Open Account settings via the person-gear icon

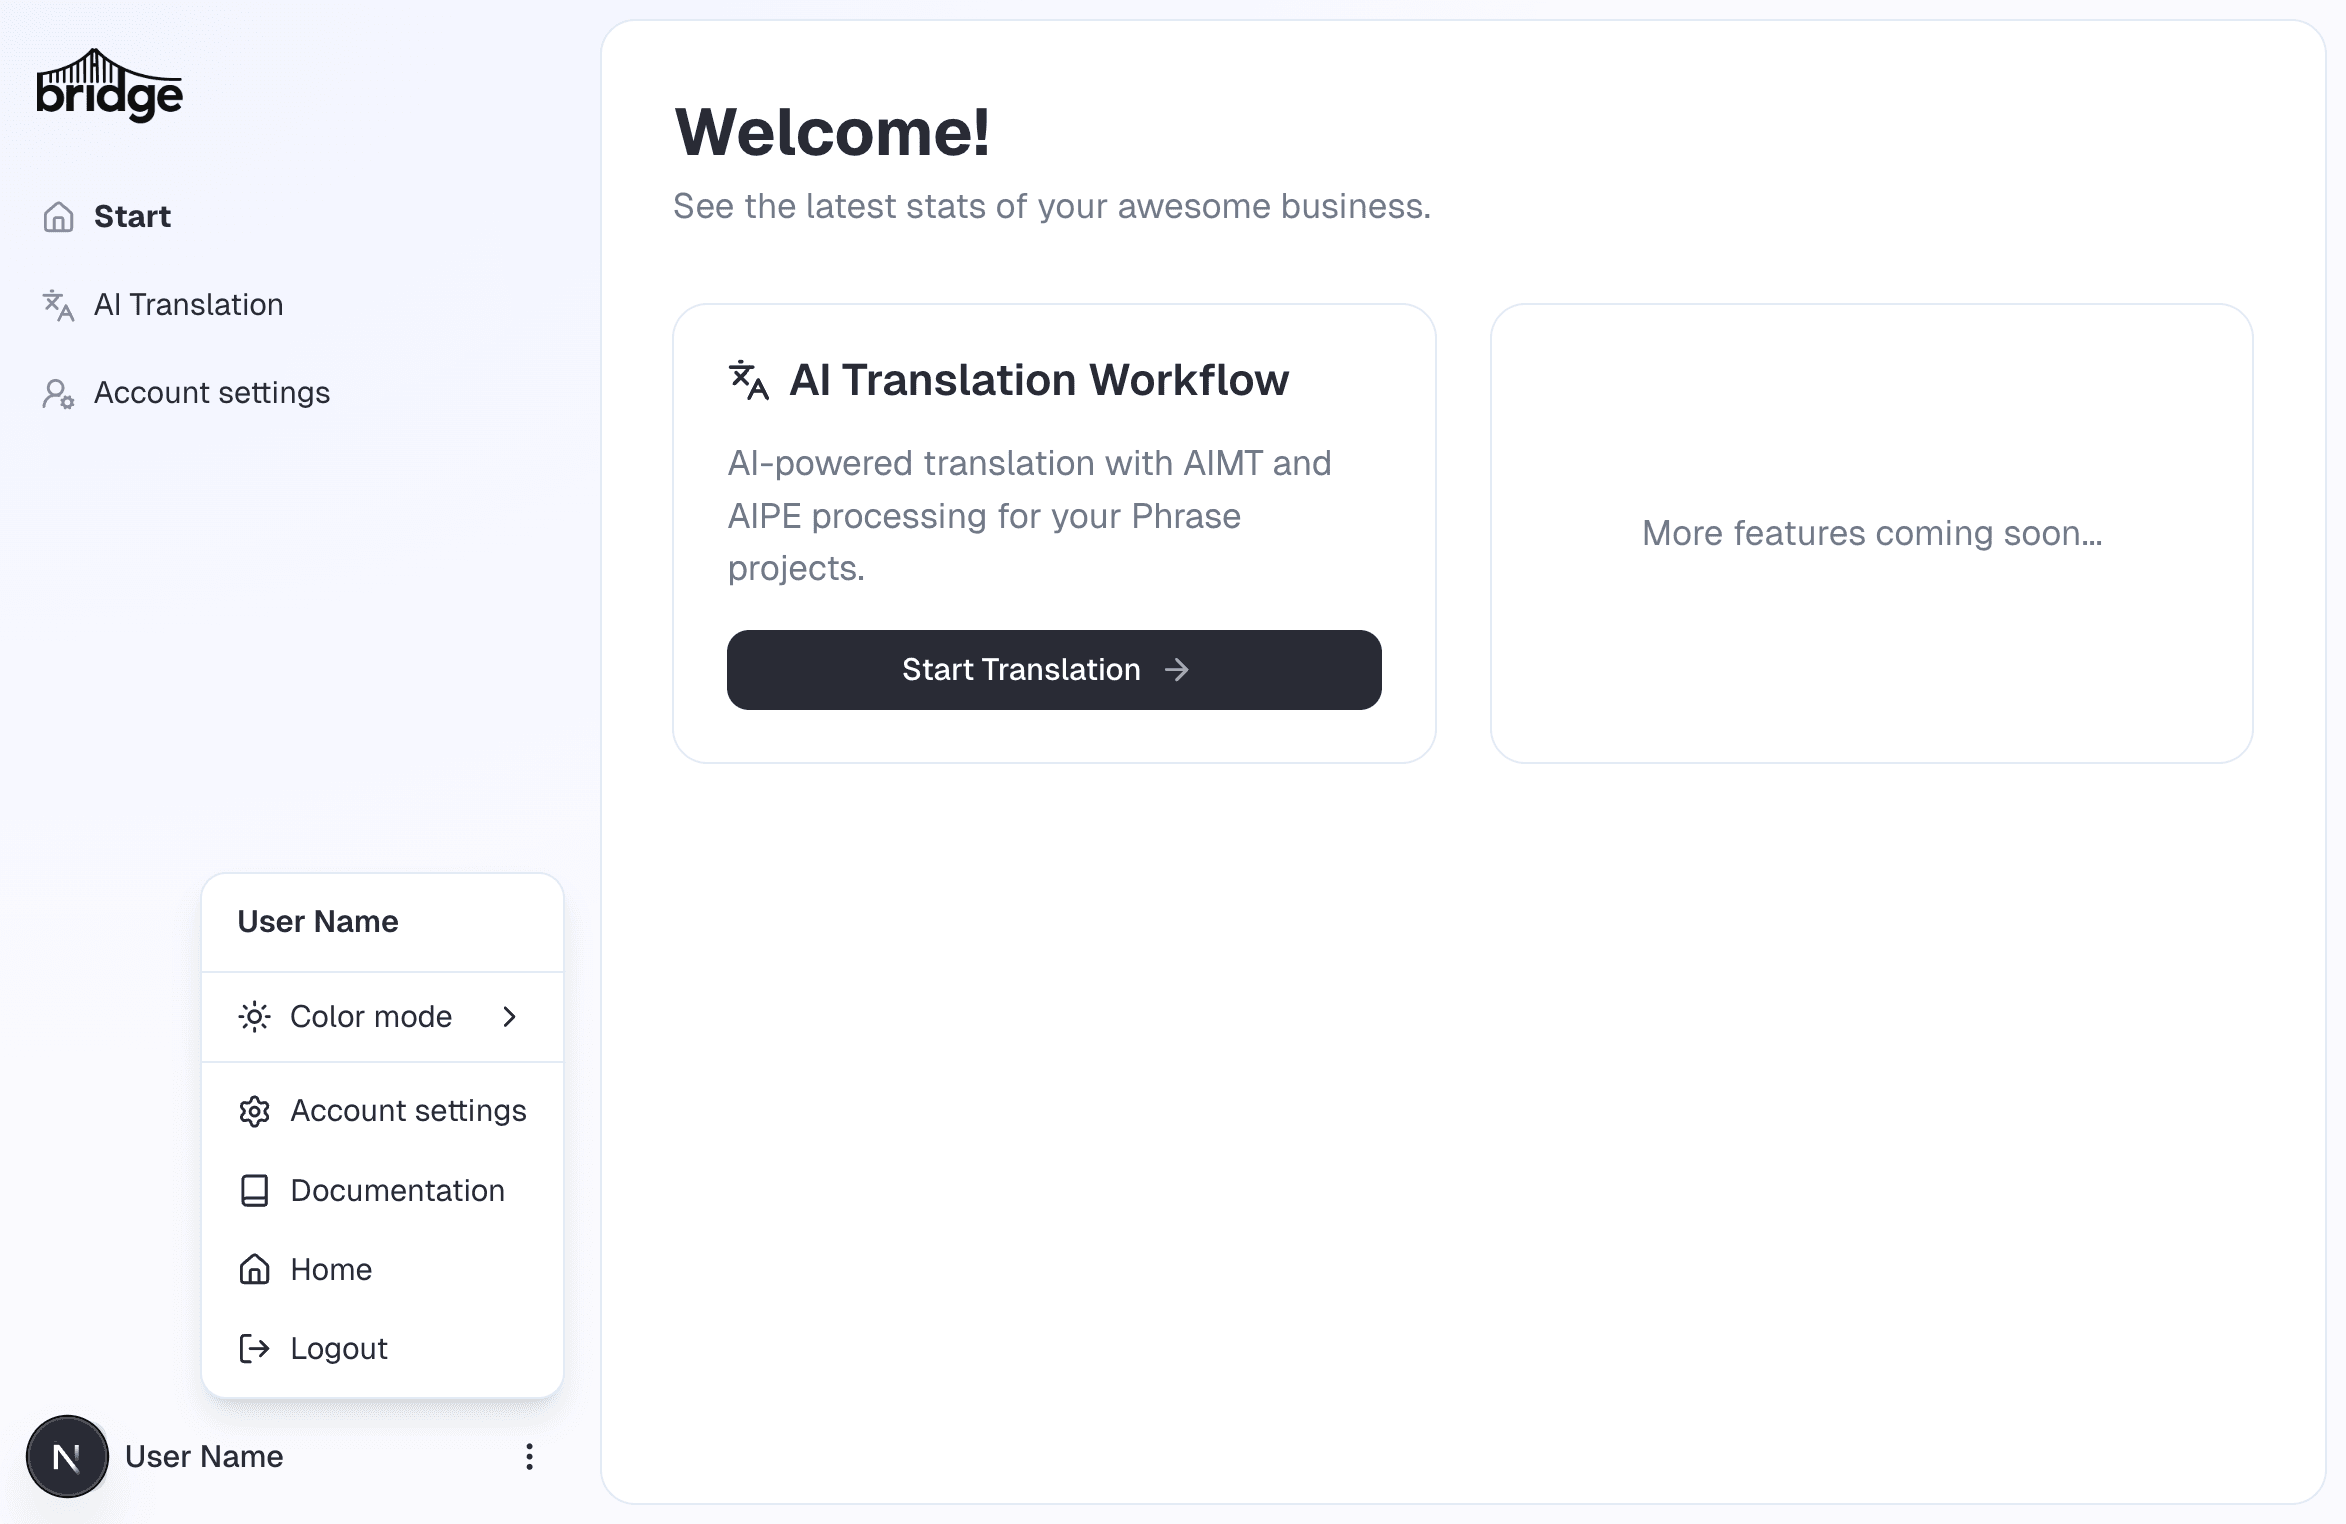click(x=57, y=394)
